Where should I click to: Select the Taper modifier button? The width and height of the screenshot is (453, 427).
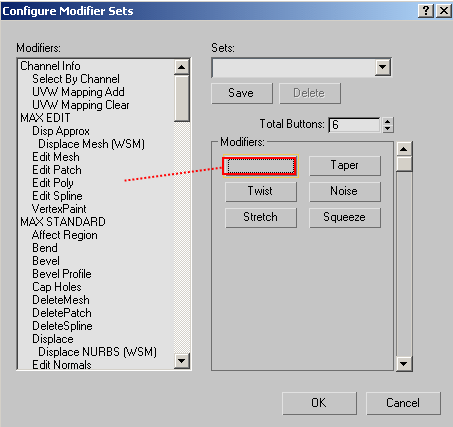tap(345, 166)
